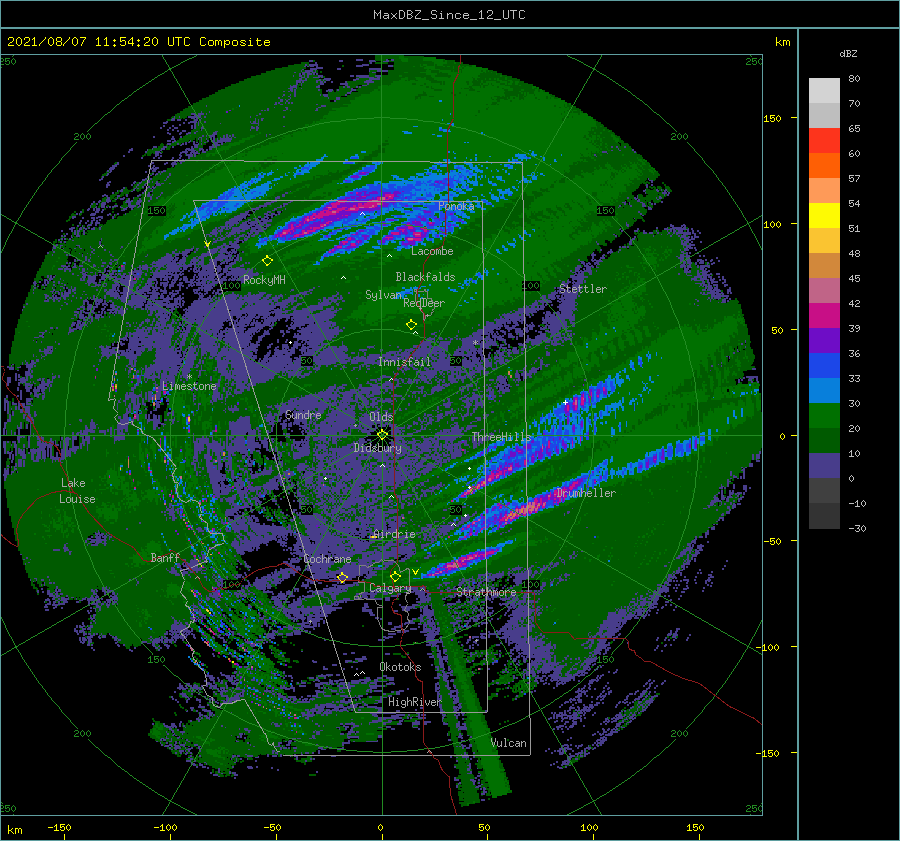Click the yellow station marker below RedDeer
The height and width of the screenshot is (841, 900).
pos(412,325)
